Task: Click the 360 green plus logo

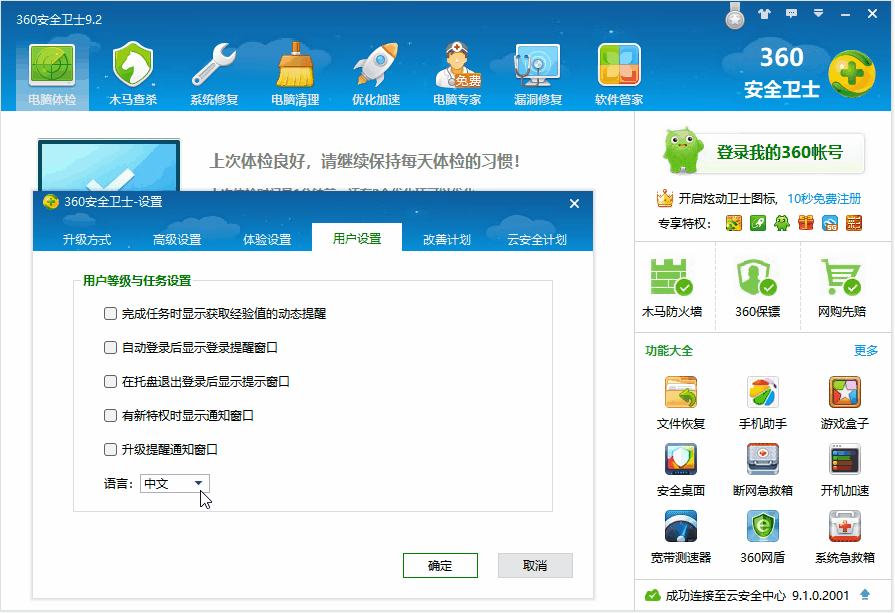Action: click(x=852, y=74)
